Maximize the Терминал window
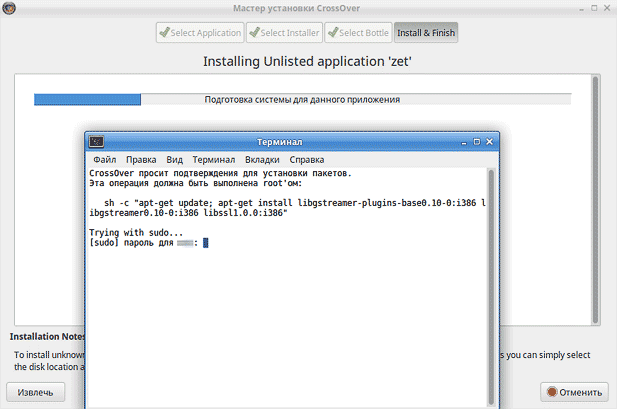Image resolution: width=617 pixels, height=409 pixels. click(477, 142)
